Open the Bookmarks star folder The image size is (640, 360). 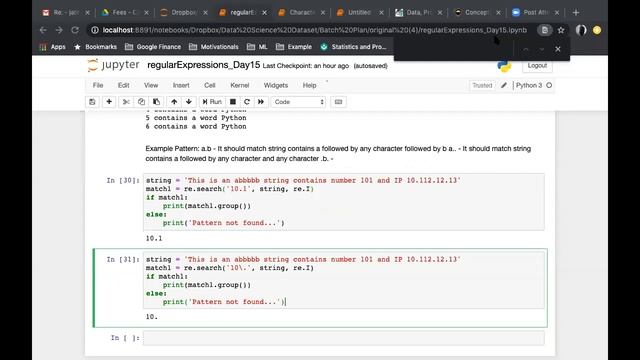(95, 47)
